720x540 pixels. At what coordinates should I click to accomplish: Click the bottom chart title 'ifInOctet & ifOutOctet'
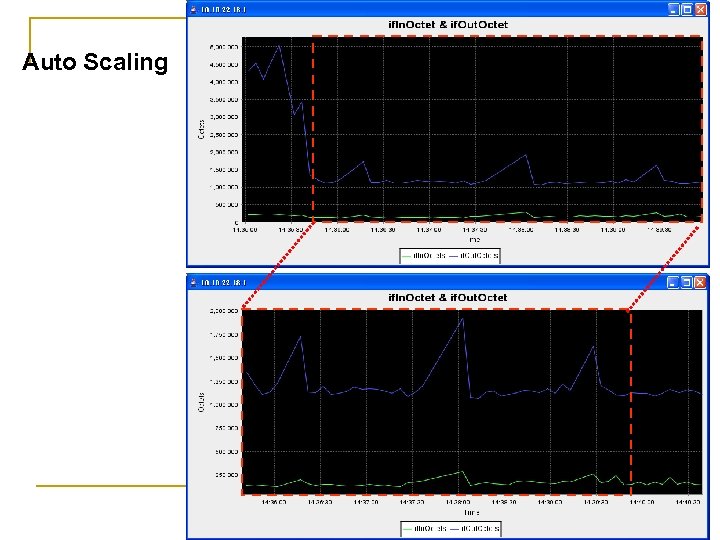pos(448,298)
